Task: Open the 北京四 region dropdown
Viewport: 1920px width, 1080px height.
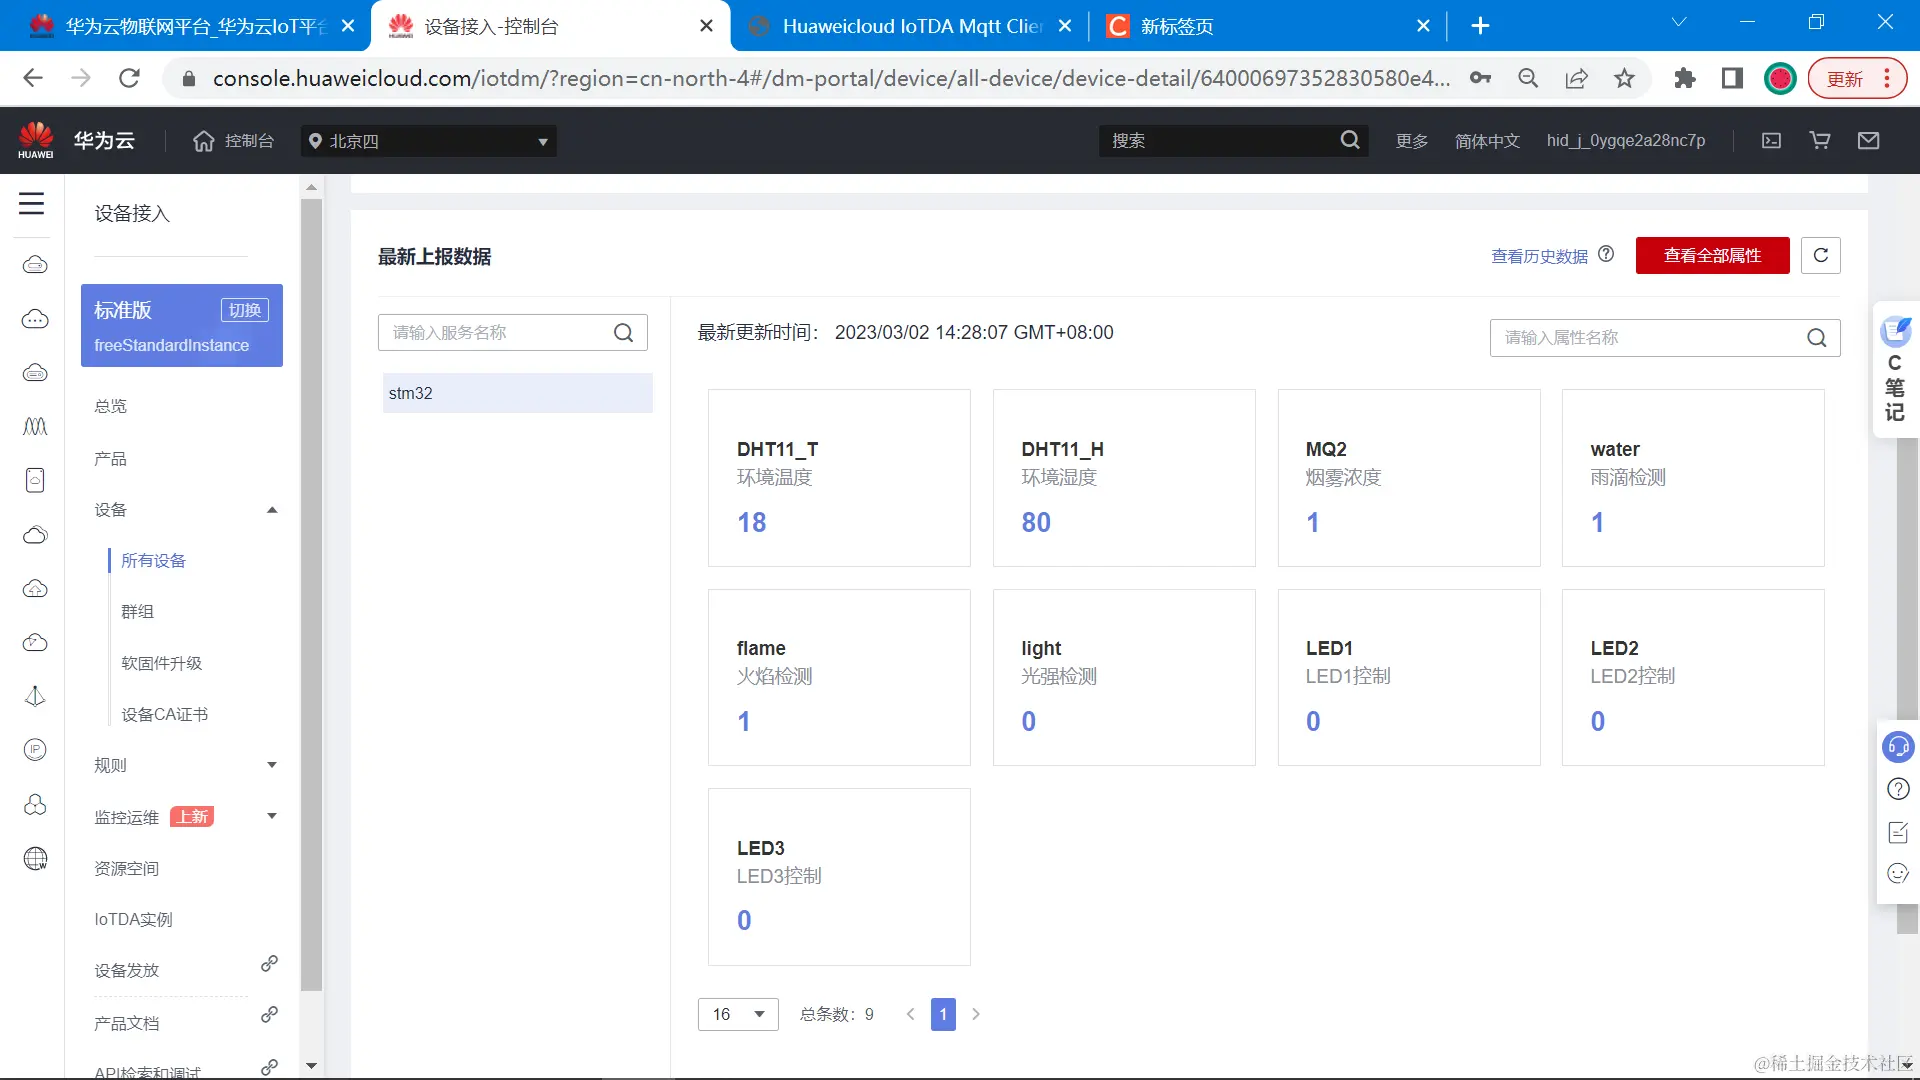Action: (429, 141)
